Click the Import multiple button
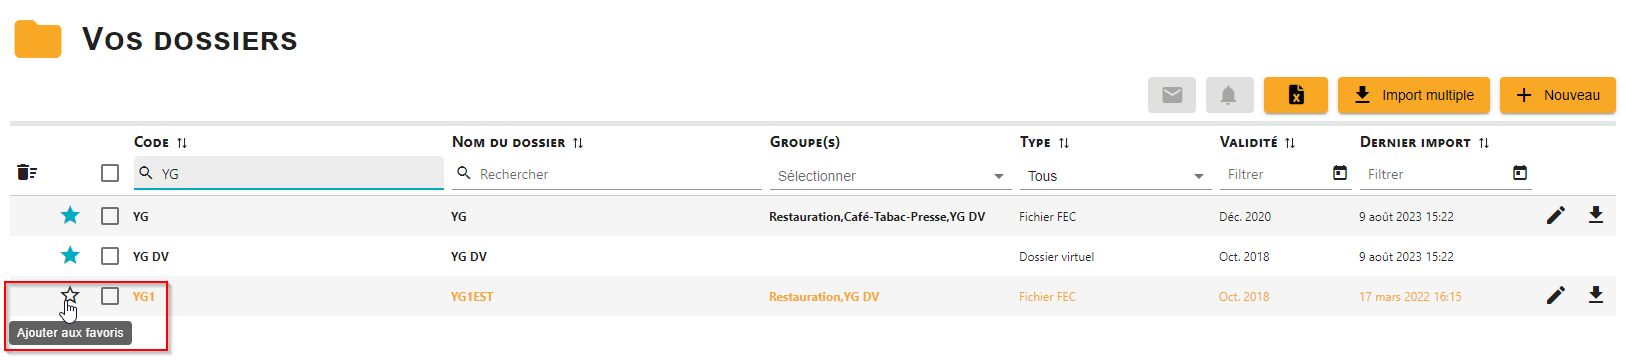Screen dimensions: 1626x362 (1414, 95)
